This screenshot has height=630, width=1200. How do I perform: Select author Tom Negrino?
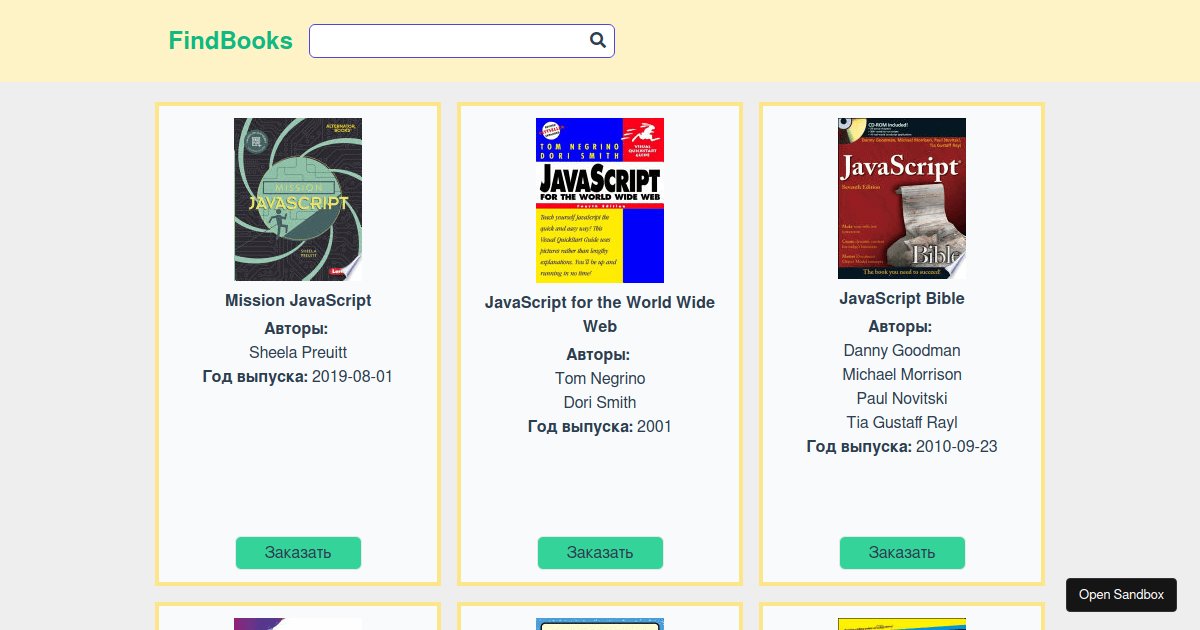(x=600, y=378)
